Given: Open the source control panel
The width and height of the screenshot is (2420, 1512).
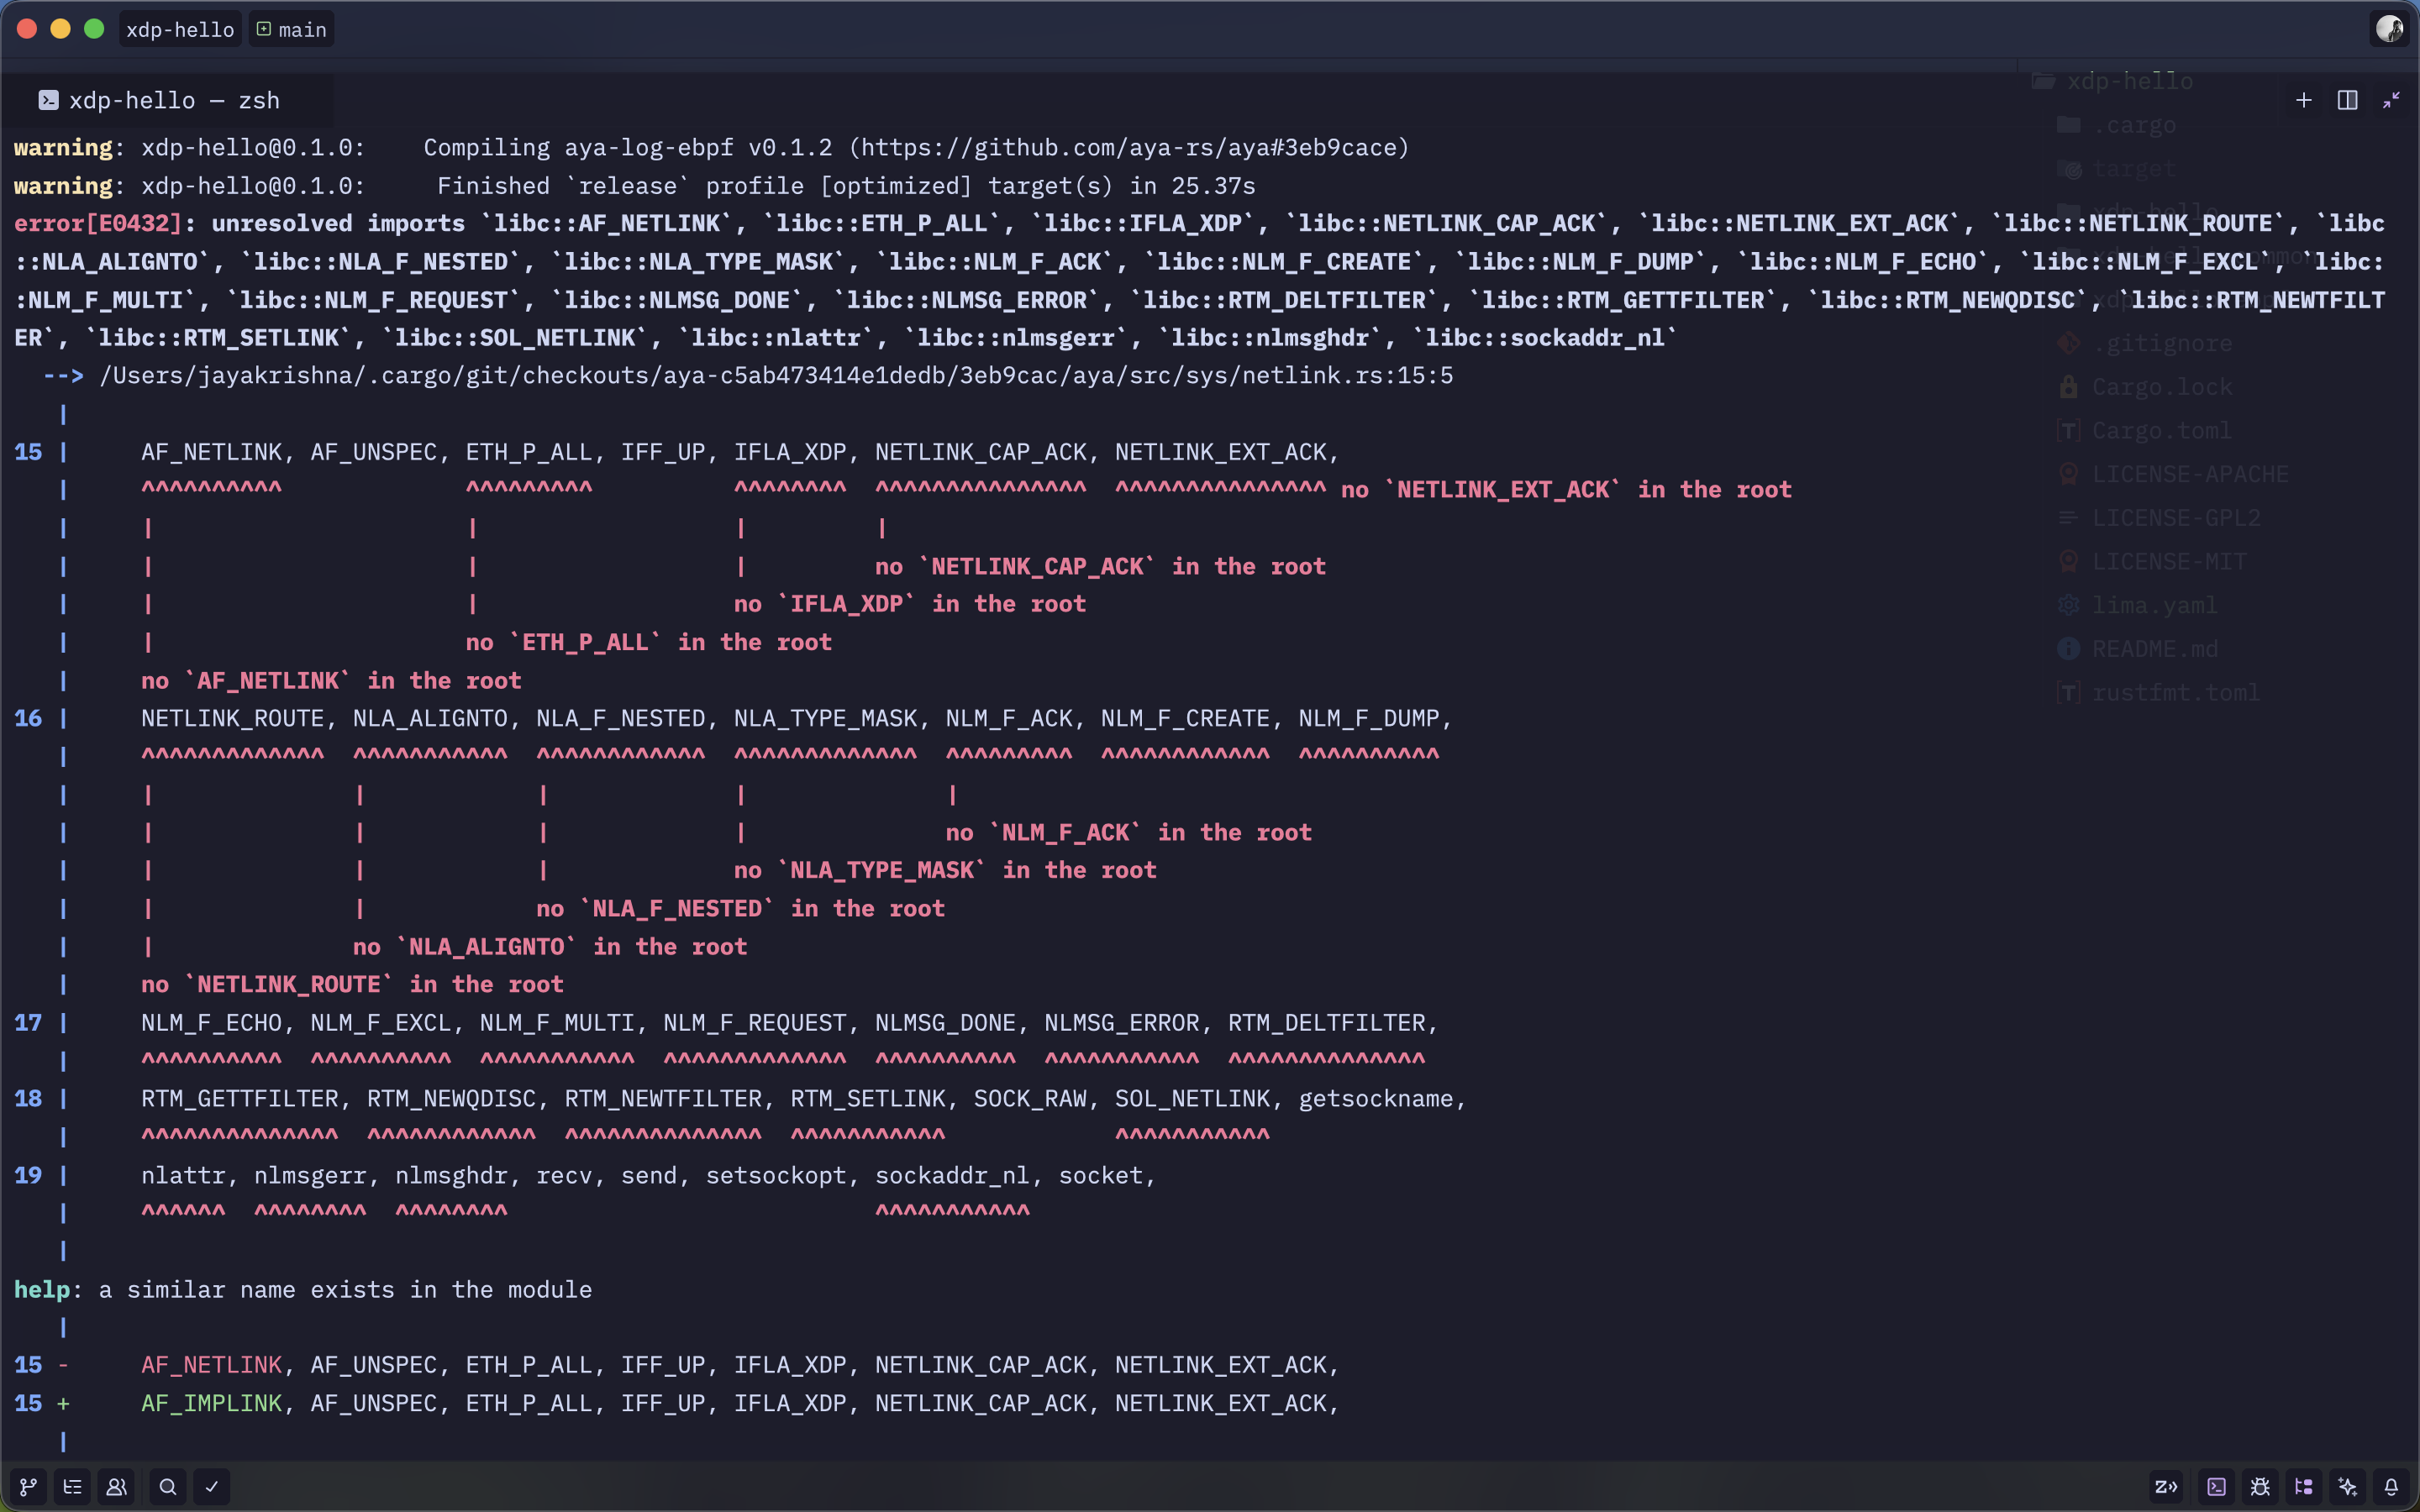Looking at the screenshot, I should click(28, 1486).
